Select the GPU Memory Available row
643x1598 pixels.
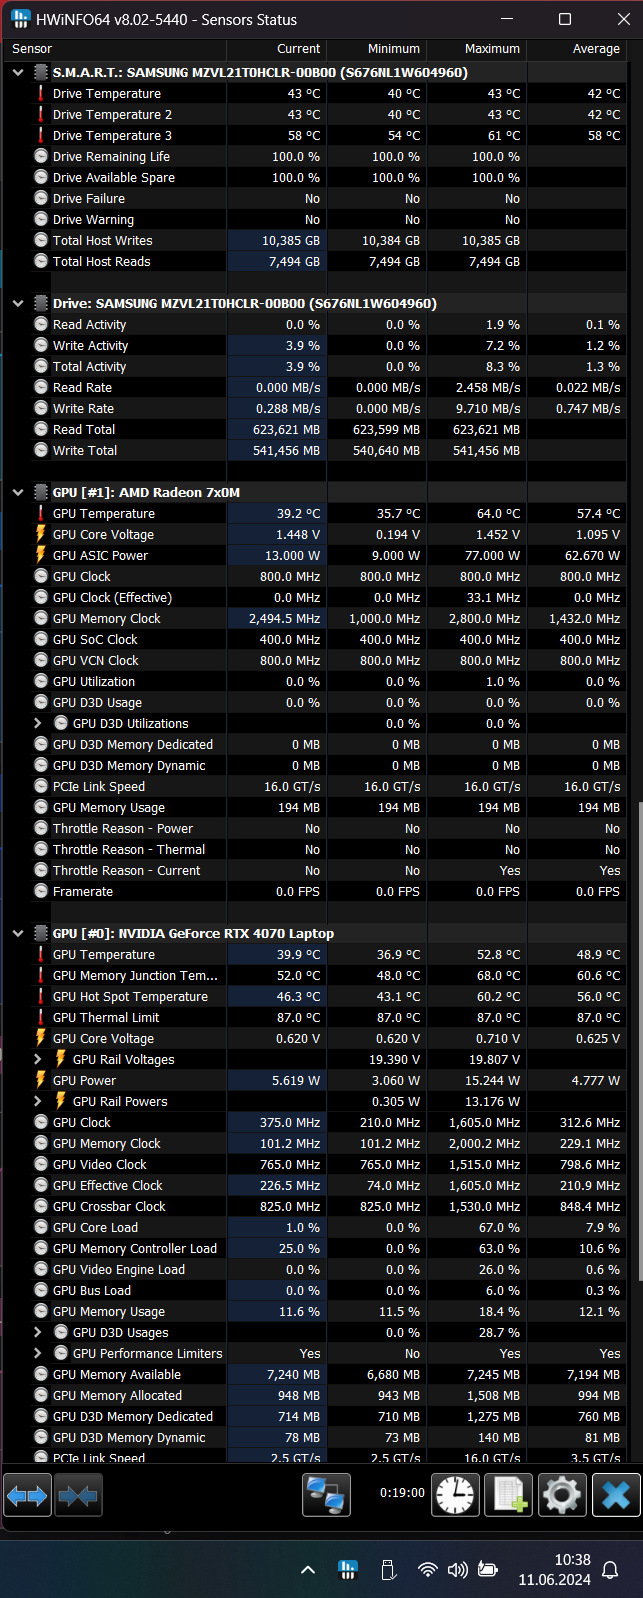(x=313, y=1375)
